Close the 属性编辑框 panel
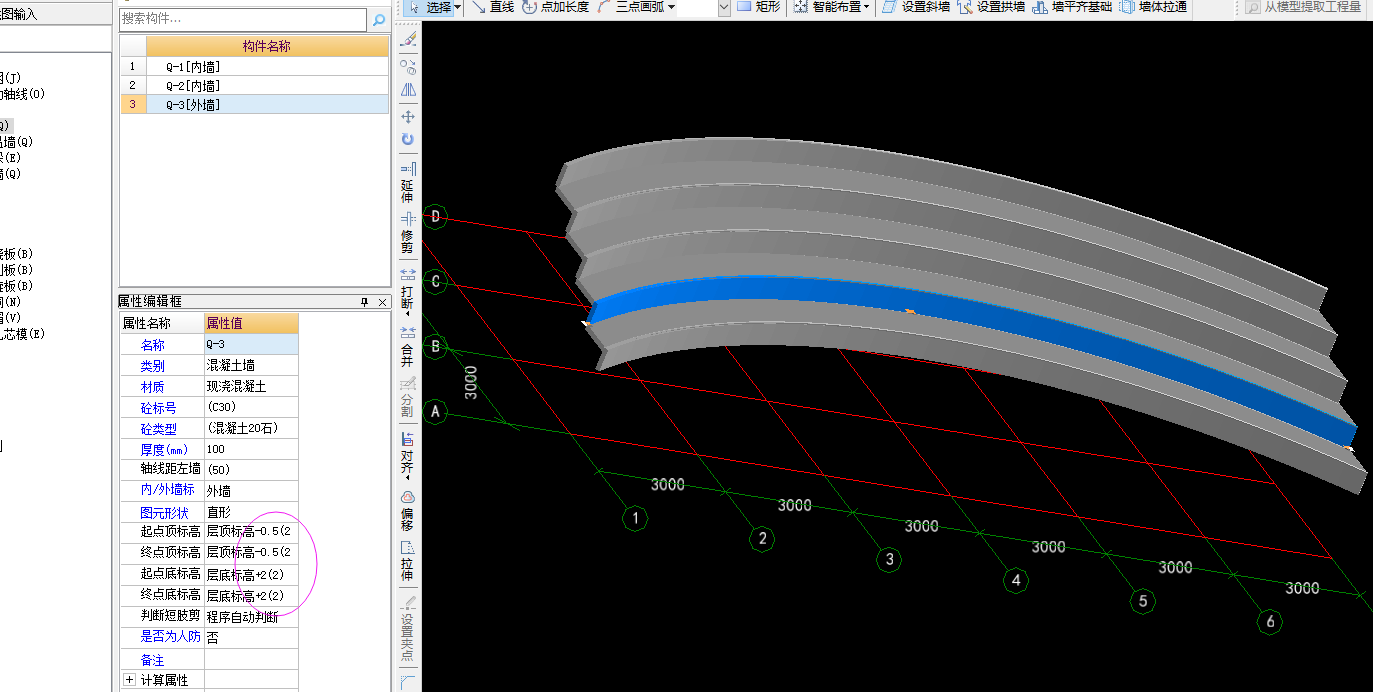This screenshot has width=1373, height=692. pos(382,302)
